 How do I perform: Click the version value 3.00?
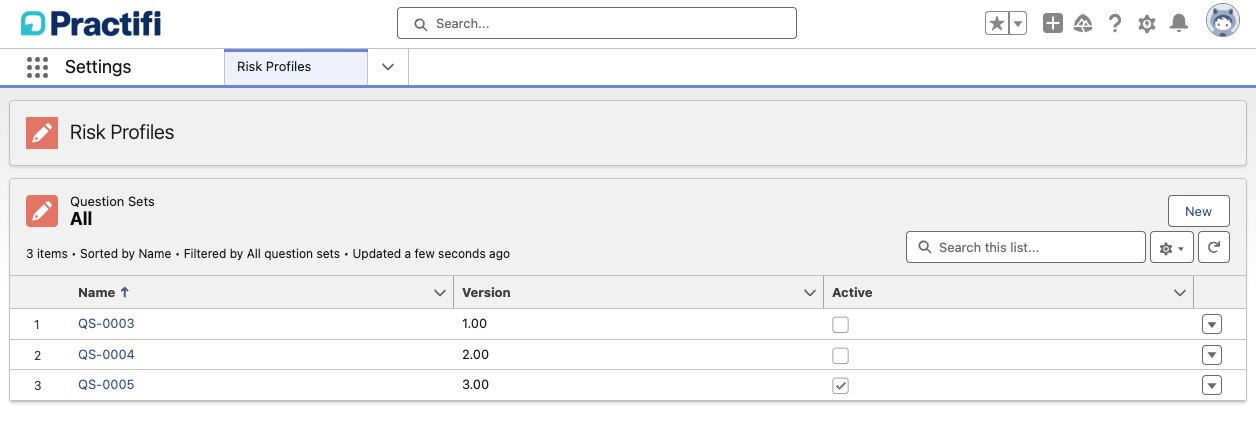click(x=475, y=385)
